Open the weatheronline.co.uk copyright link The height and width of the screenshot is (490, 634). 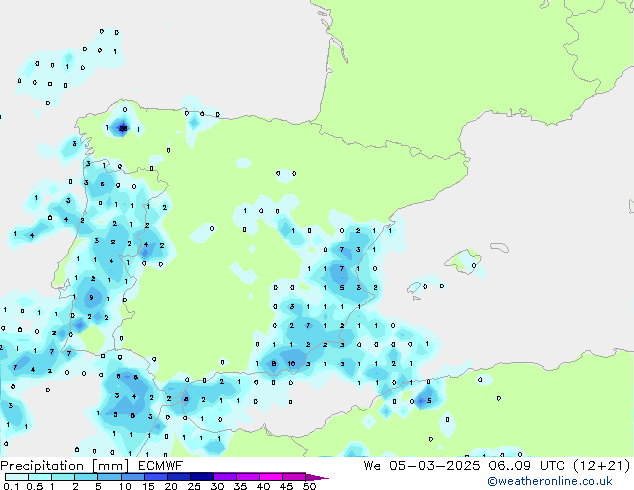[550, 481]
